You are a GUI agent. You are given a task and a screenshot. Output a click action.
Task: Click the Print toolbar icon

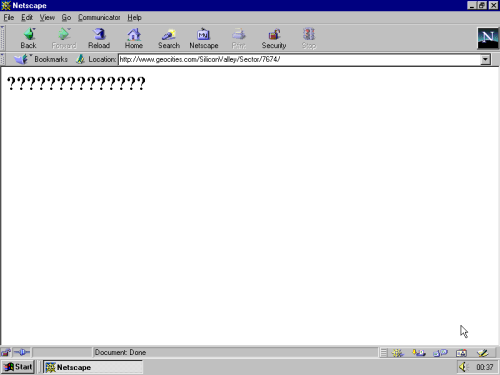pos(239,38)
